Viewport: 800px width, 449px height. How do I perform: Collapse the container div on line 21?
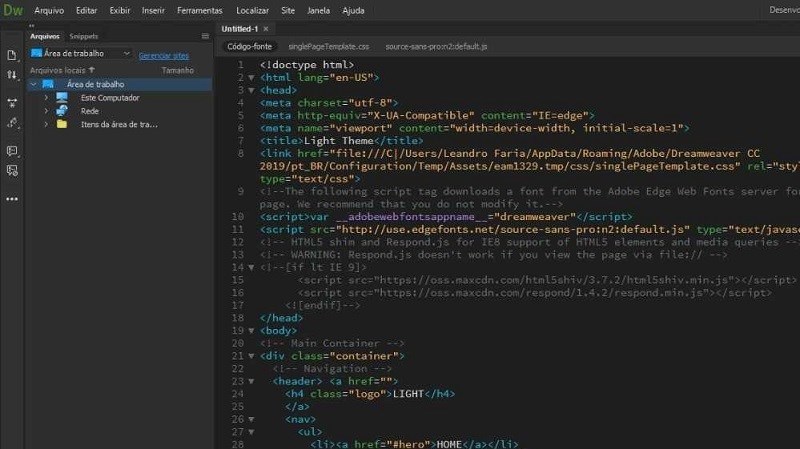coord(251,356)
